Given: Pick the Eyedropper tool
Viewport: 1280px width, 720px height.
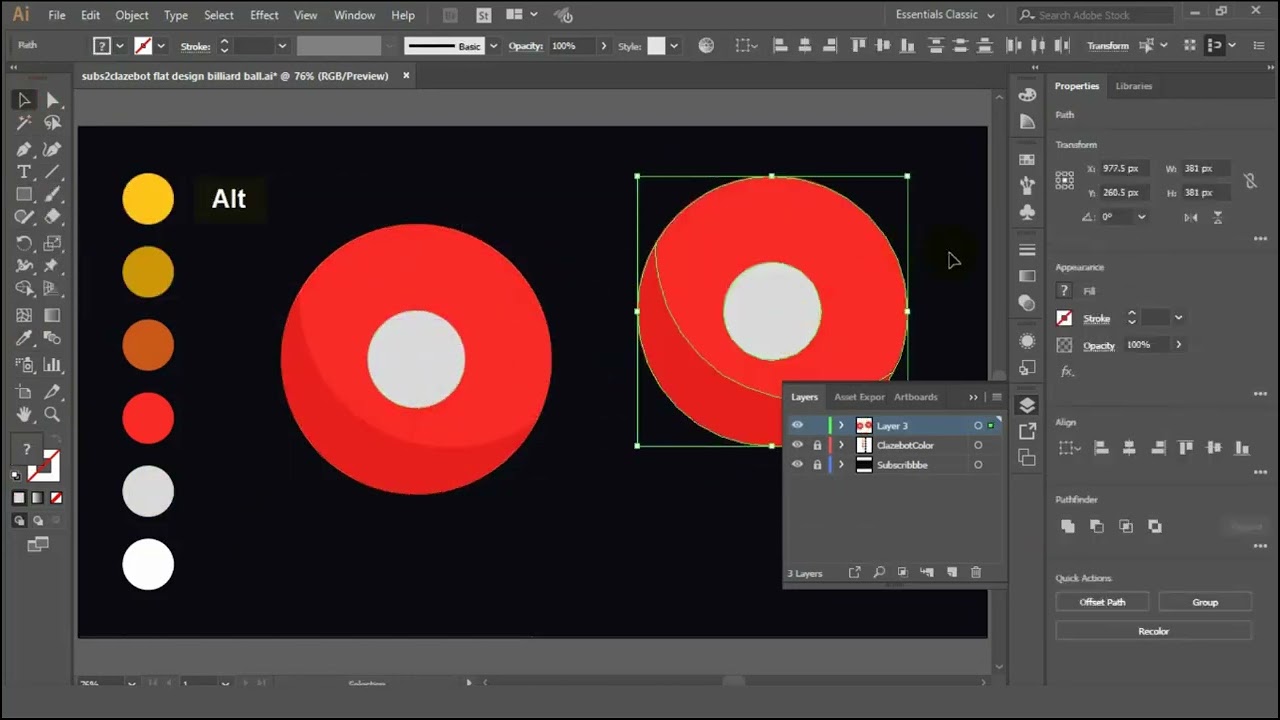Looking at the screenshot, I should pos(24,339).
